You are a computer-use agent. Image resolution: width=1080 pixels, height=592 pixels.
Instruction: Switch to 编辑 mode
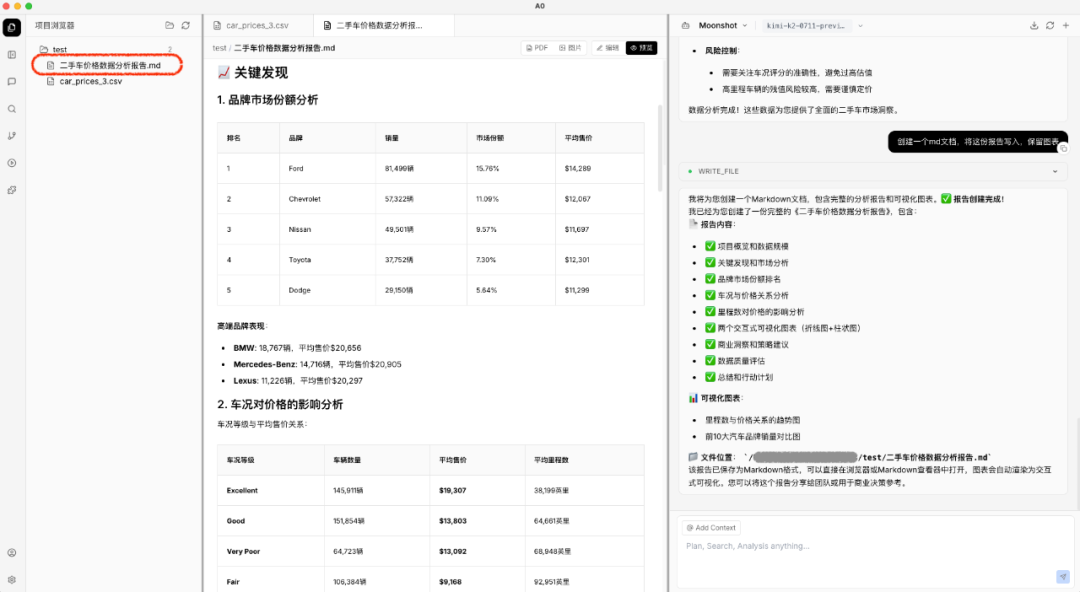tap(607, 48)
